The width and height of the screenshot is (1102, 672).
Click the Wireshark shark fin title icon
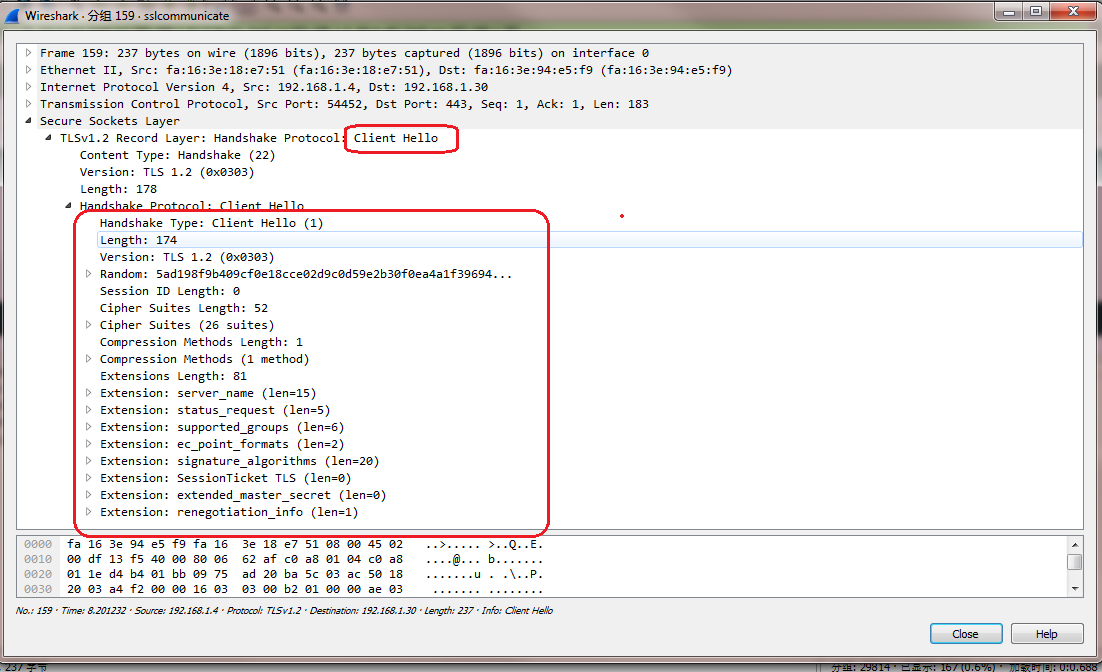click(12, 15)
